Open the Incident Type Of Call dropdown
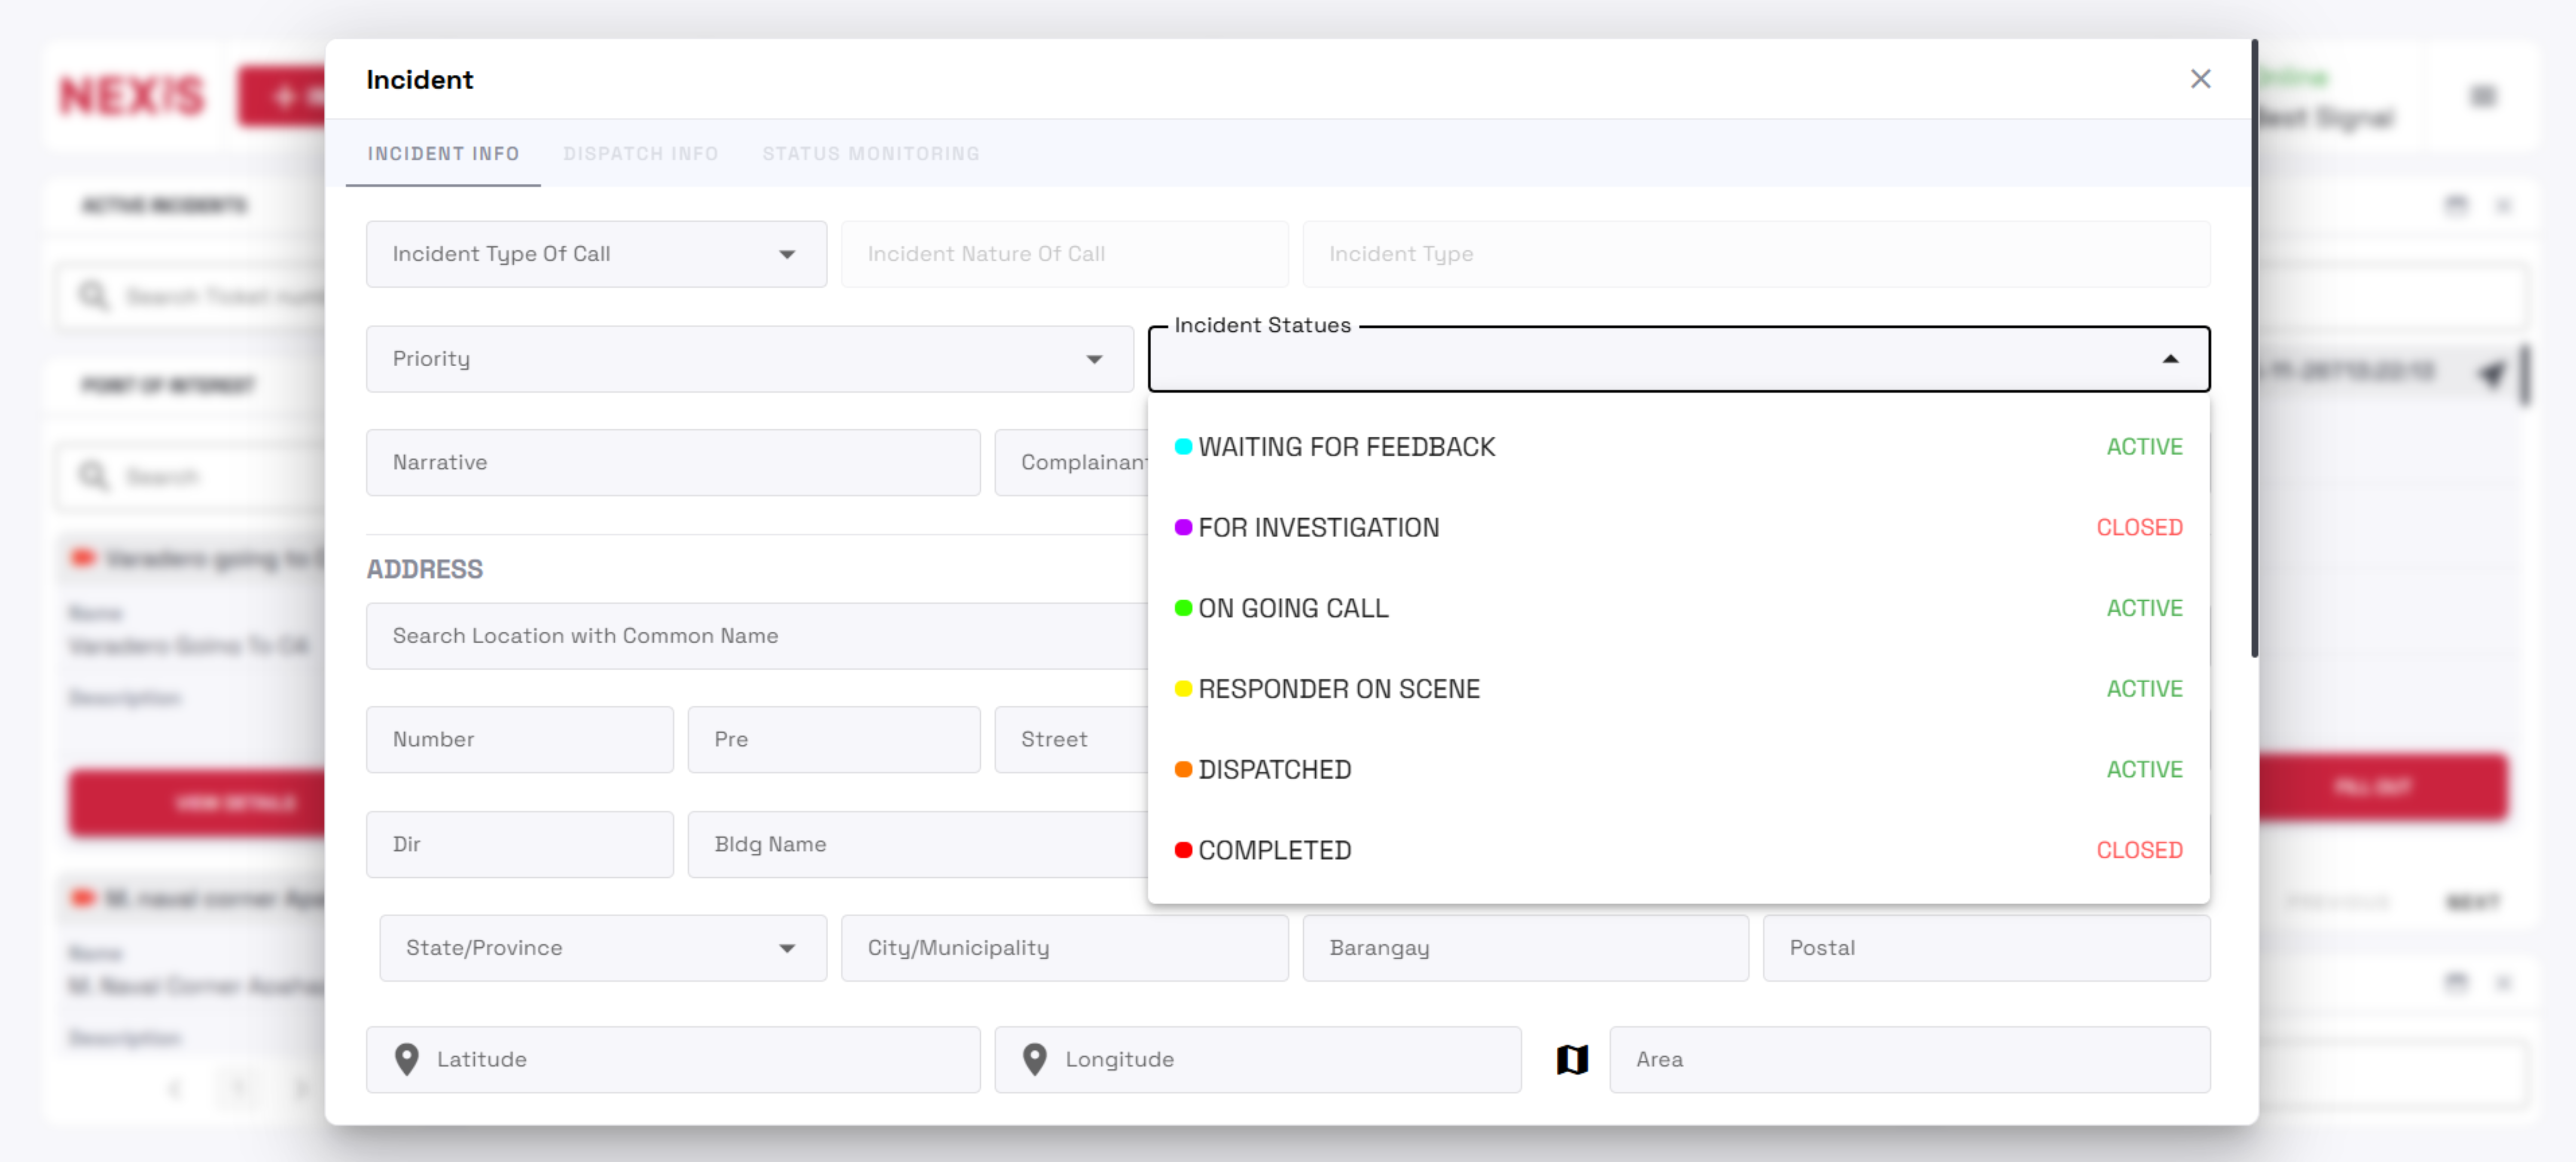The height and width of the screenshot is (1162, 2576). [596, 254]
